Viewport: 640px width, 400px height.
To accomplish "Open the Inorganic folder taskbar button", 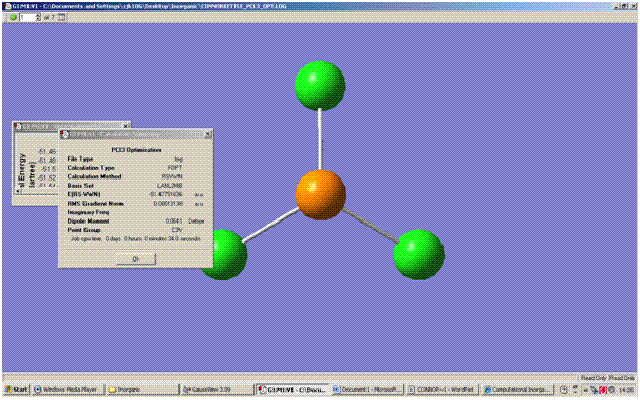I will pos(142,389).
